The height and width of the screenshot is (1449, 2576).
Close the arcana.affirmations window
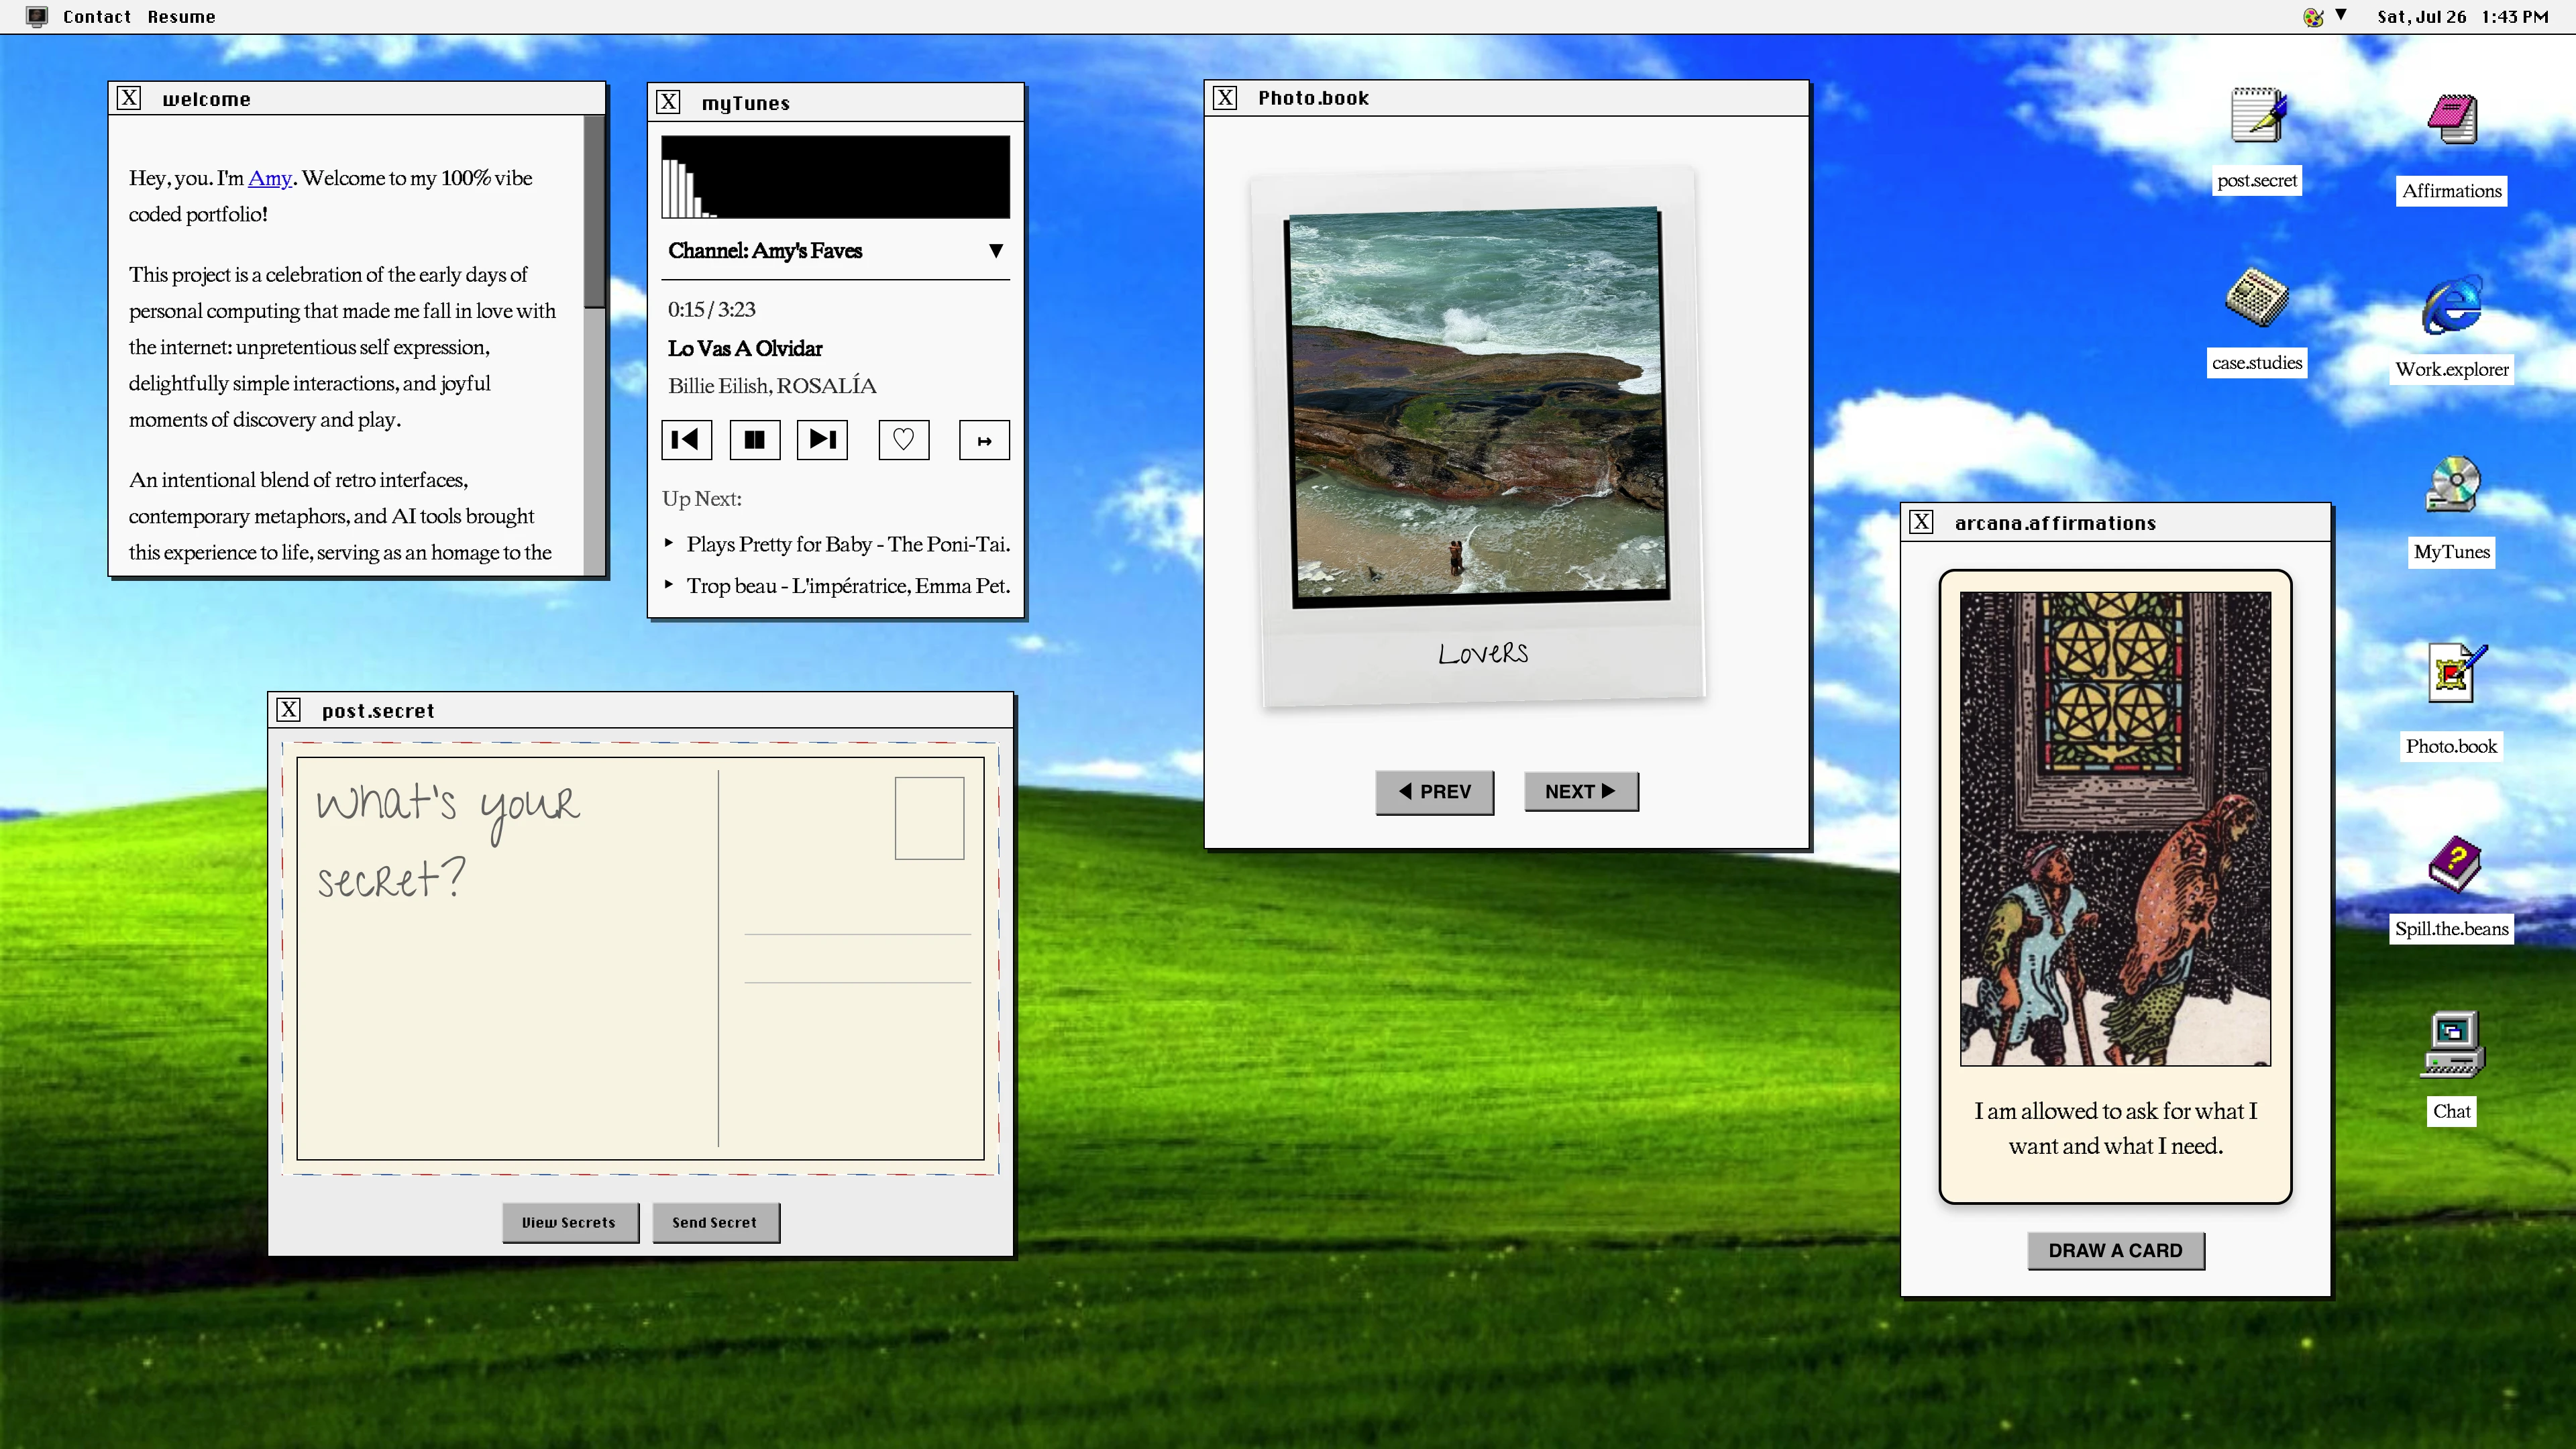pos(1921,522)
